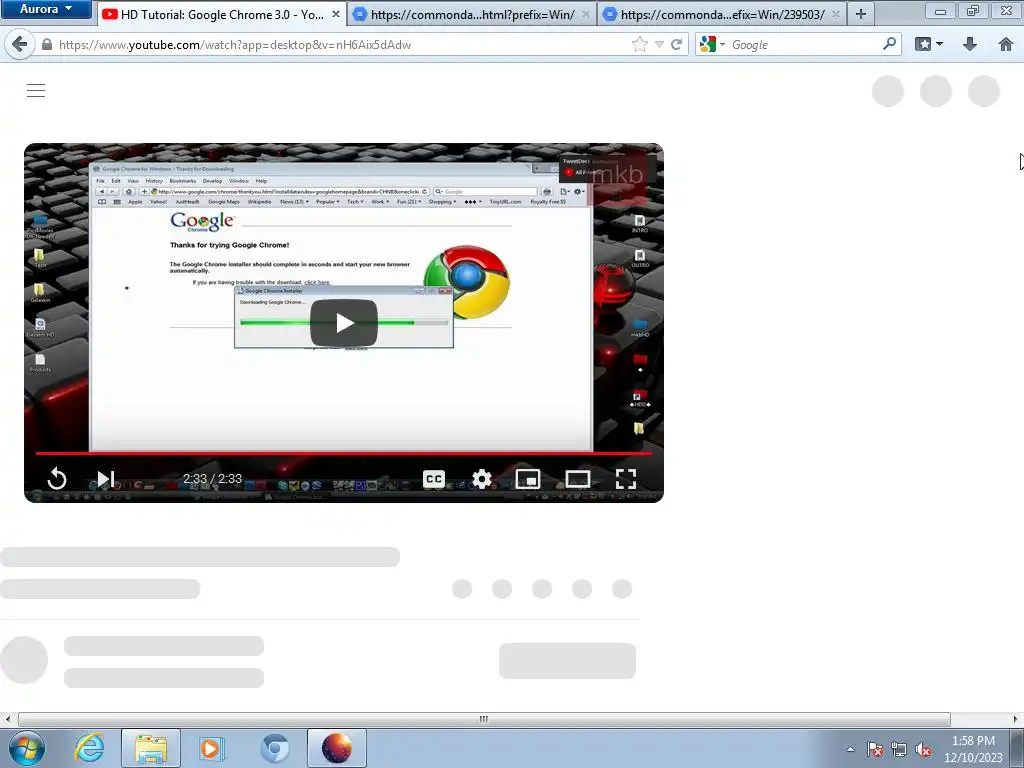Close the HD Tutorial YouTube tab

(x=336, y=14)
